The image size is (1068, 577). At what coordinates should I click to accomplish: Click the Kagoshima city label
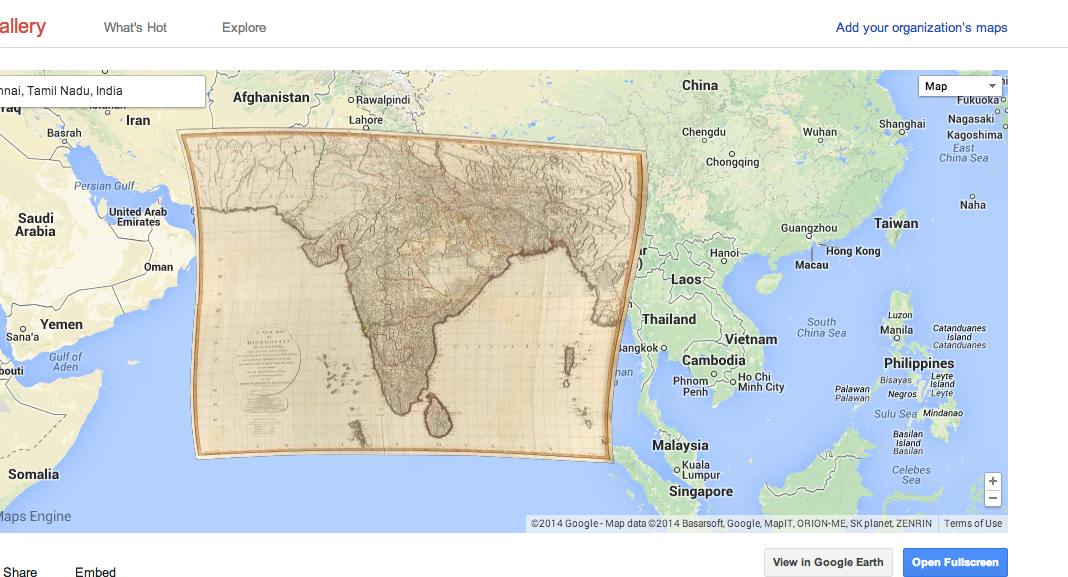pos(975,135)
